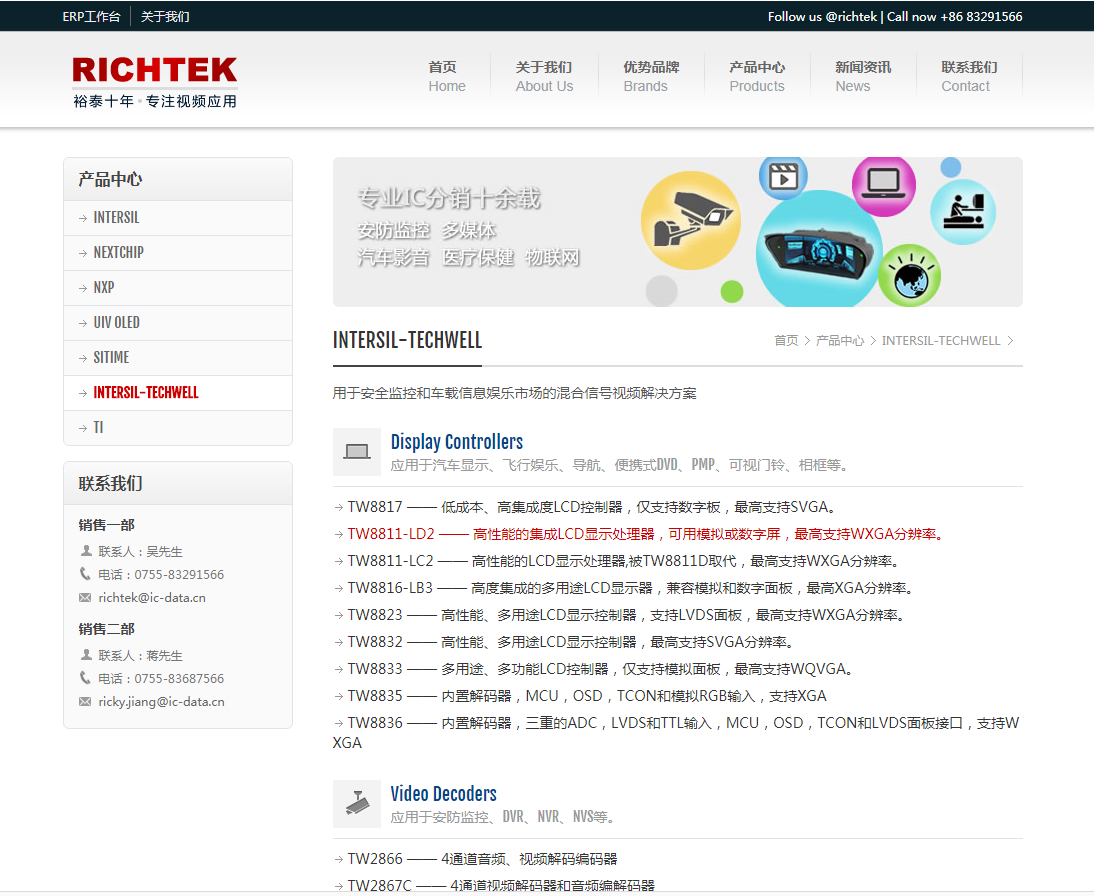
Task: Select NXP in the product sidebar
Action: point(178,288)
